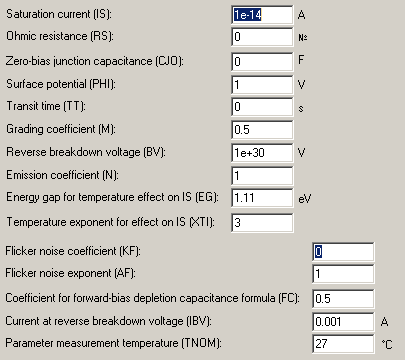405x360 pixels.
Task: Click the Parameter measurement temperature (TNOM) field
Action: point(343,344)
